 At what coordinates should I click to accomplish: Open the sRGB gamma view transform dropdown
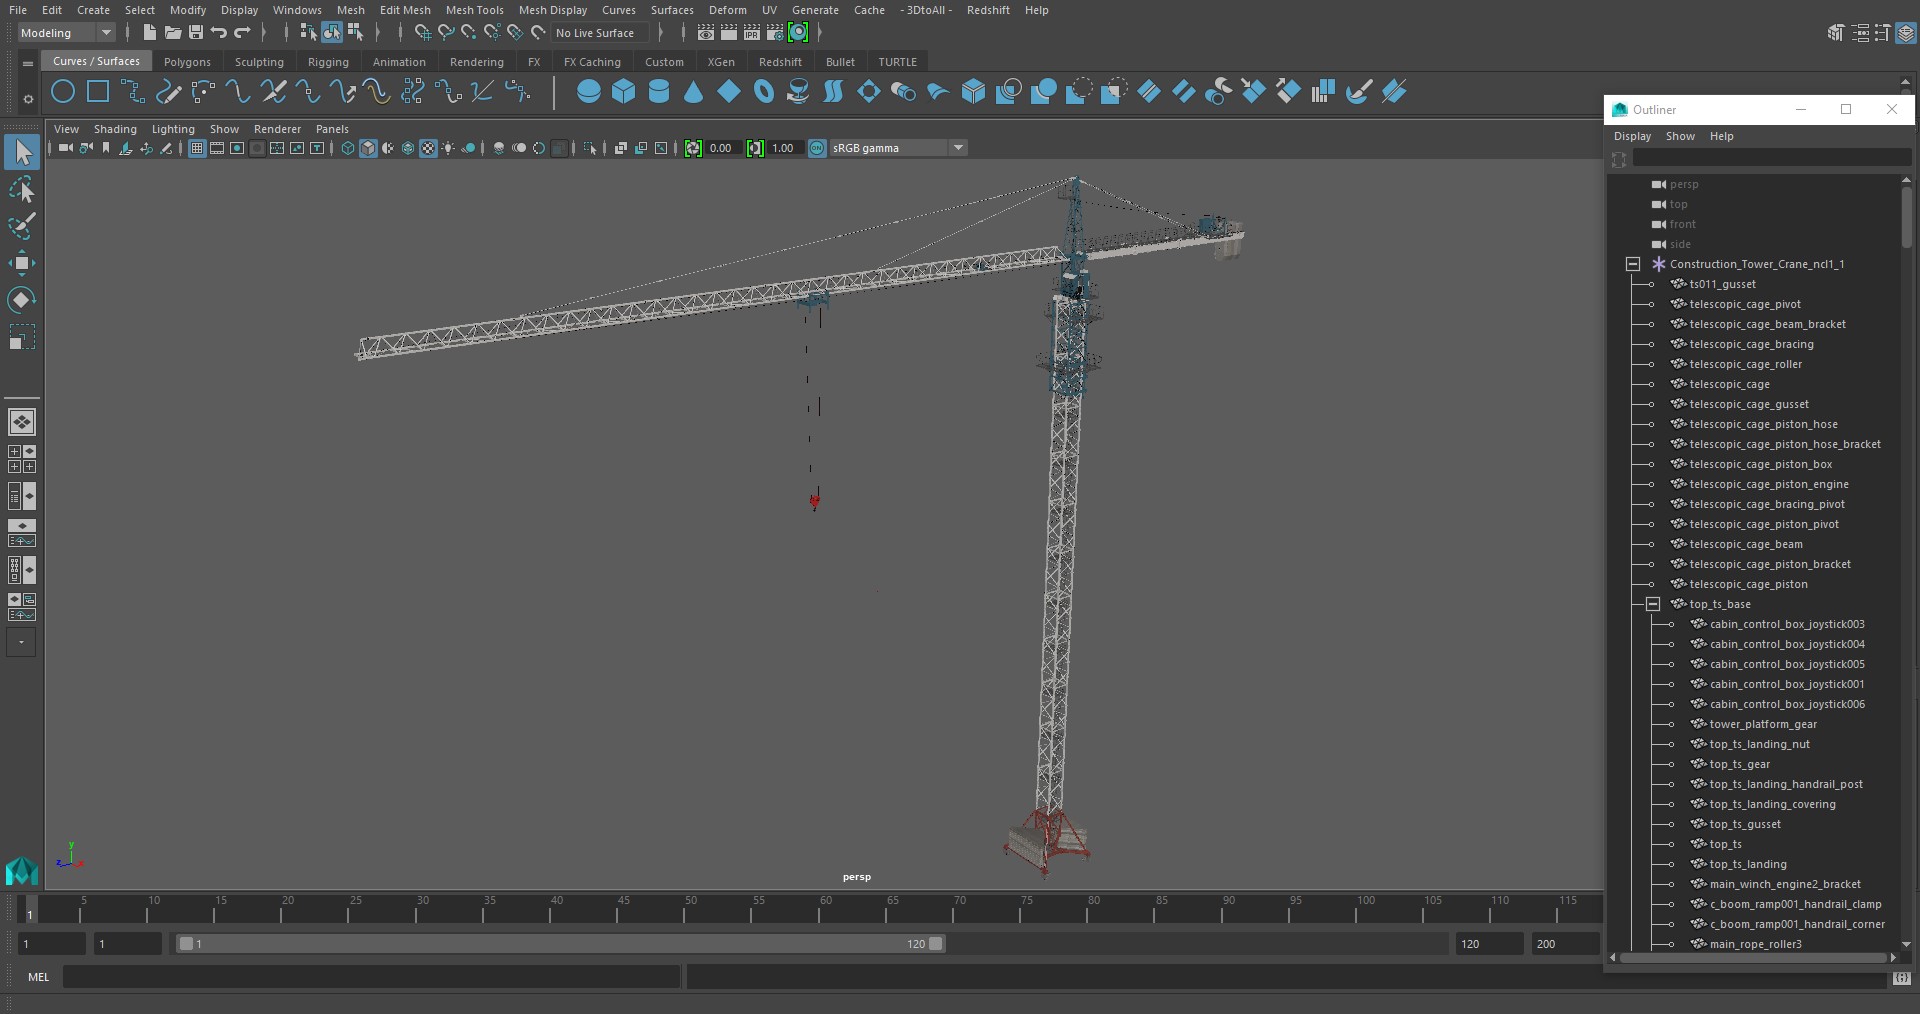click(x=898, y=148)
